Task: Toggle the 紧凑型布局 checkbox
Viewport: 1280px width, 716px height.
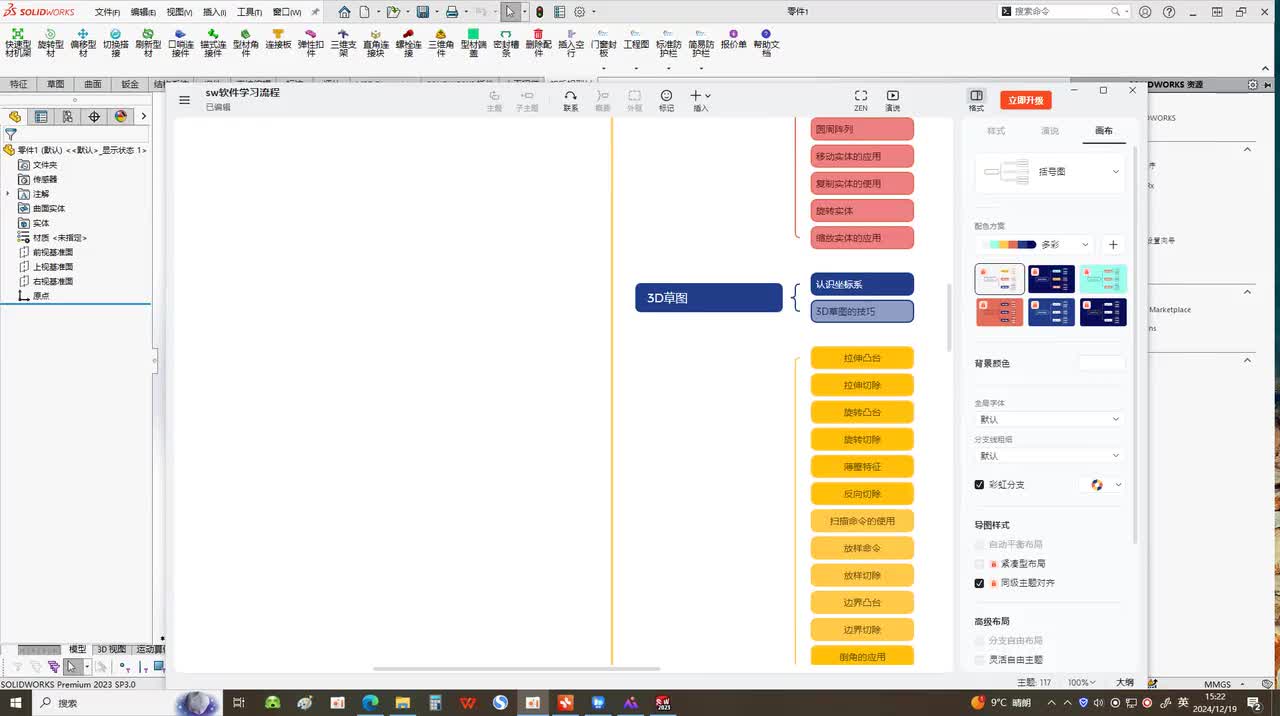Action: point(979,564)
